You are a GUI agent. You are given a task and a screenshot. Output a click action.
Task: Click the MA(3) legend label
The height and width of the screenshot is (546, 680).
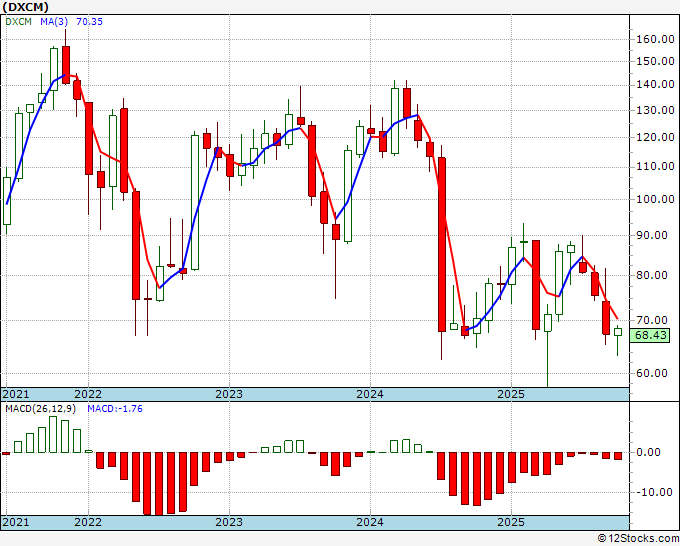pos(54,21)
